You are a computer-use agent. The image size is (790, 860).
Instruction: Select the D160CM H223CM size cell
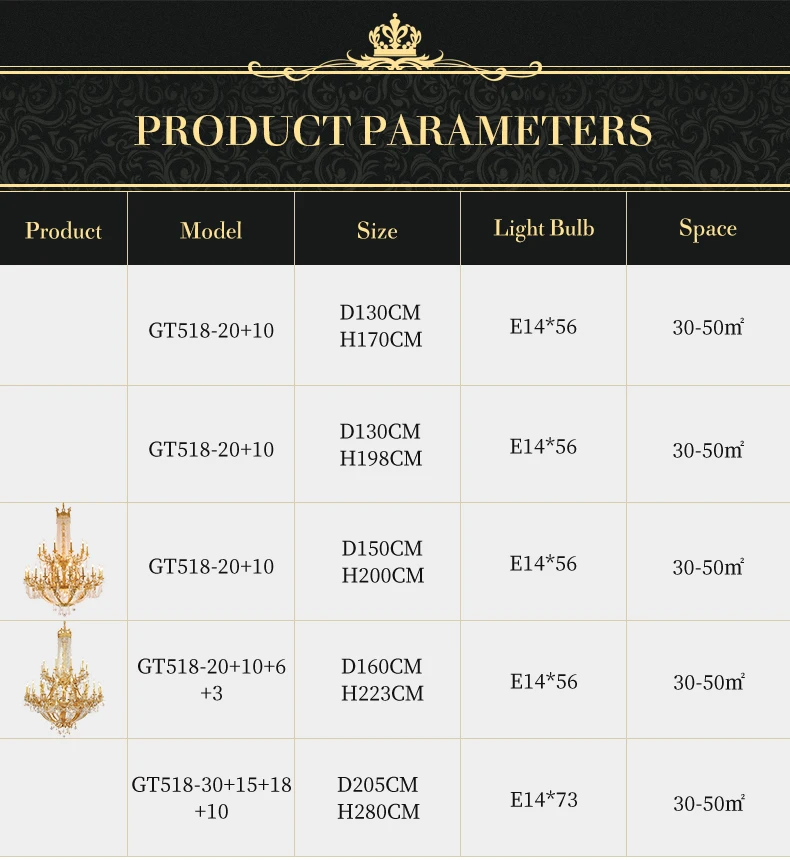[382, 680]
